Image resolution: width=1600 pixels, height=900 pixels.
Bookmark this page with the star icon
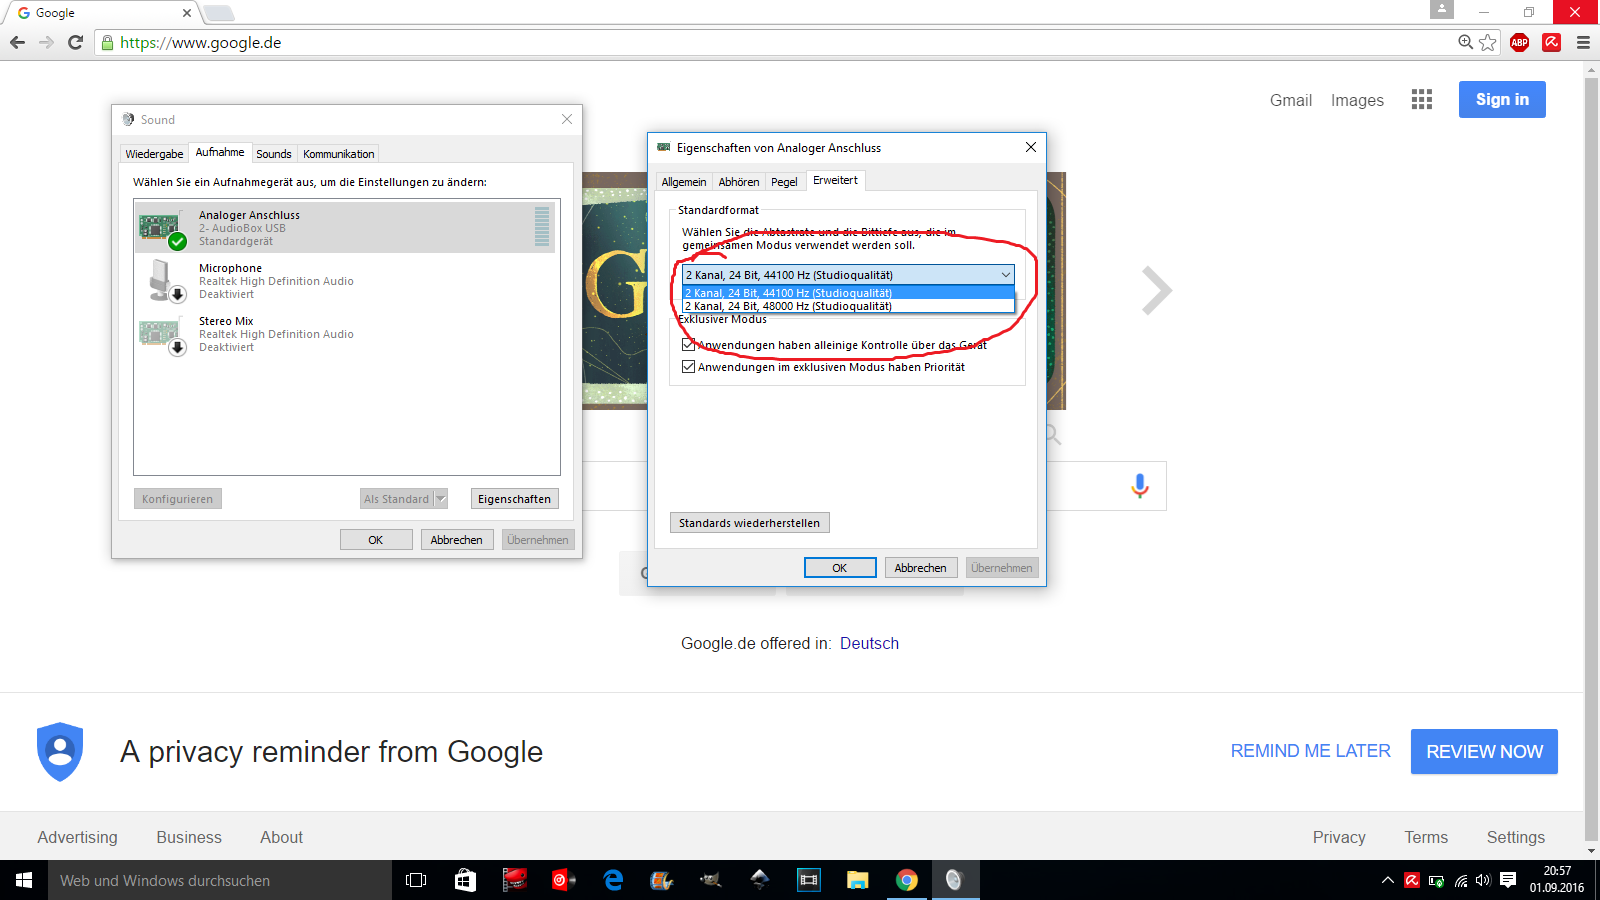[1488, 42]
